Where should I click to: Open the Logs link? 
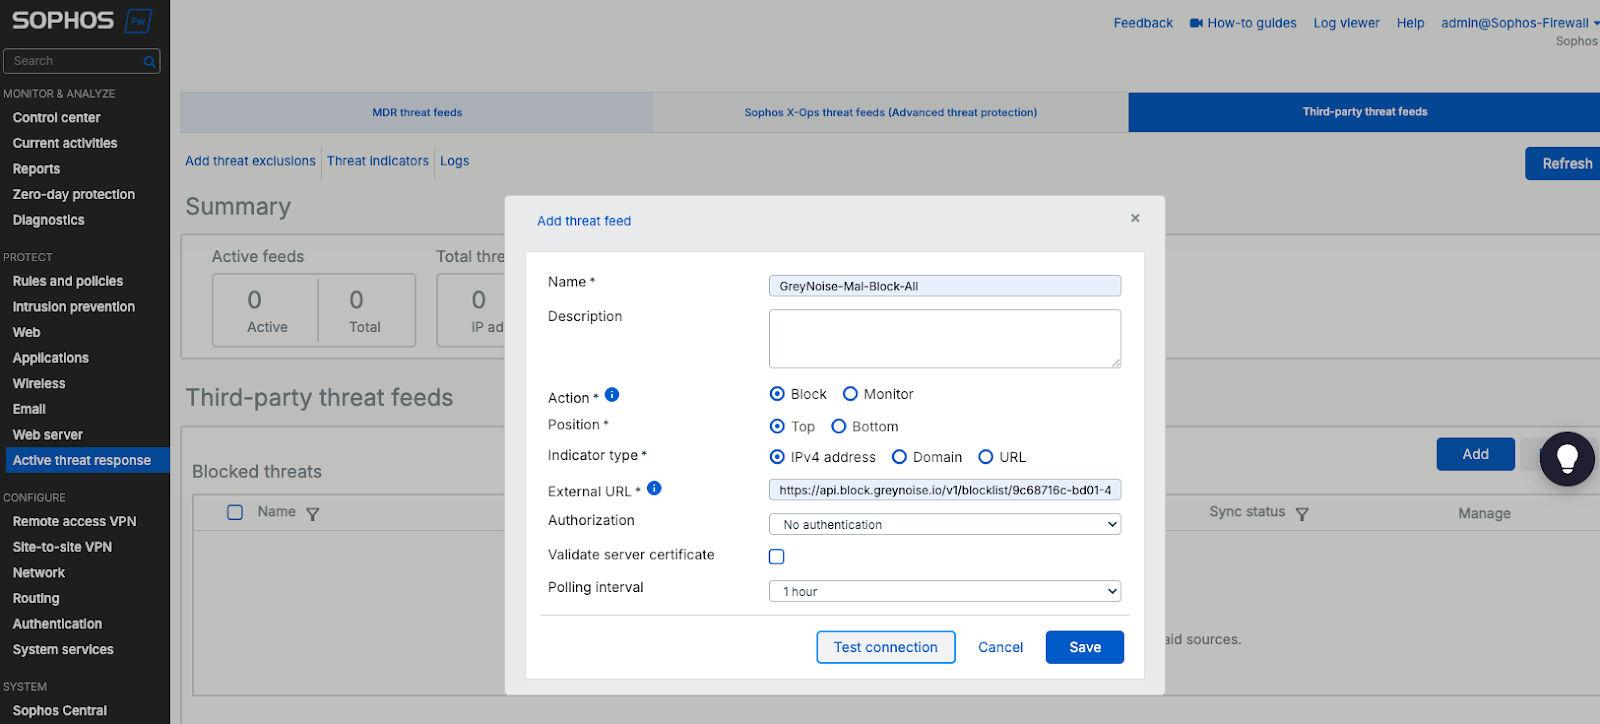coord(455,161)
